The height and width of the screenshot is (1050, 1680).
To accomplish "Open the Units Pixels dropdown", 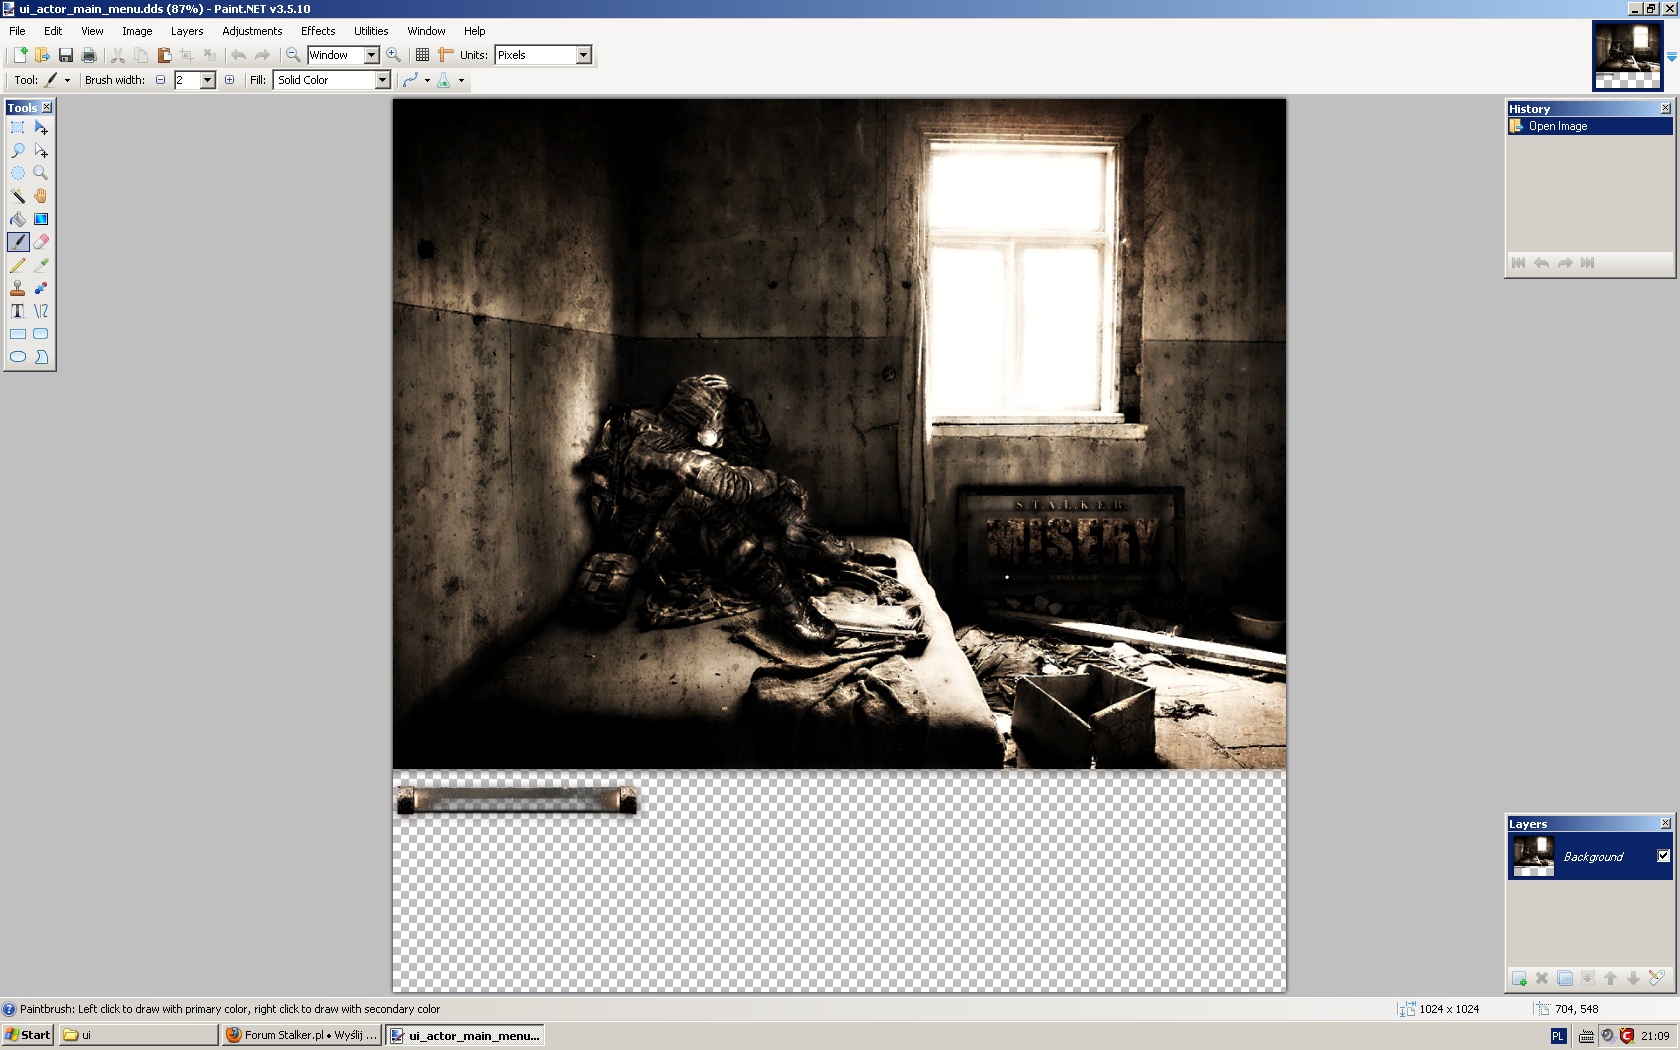I will click(583, 55).
